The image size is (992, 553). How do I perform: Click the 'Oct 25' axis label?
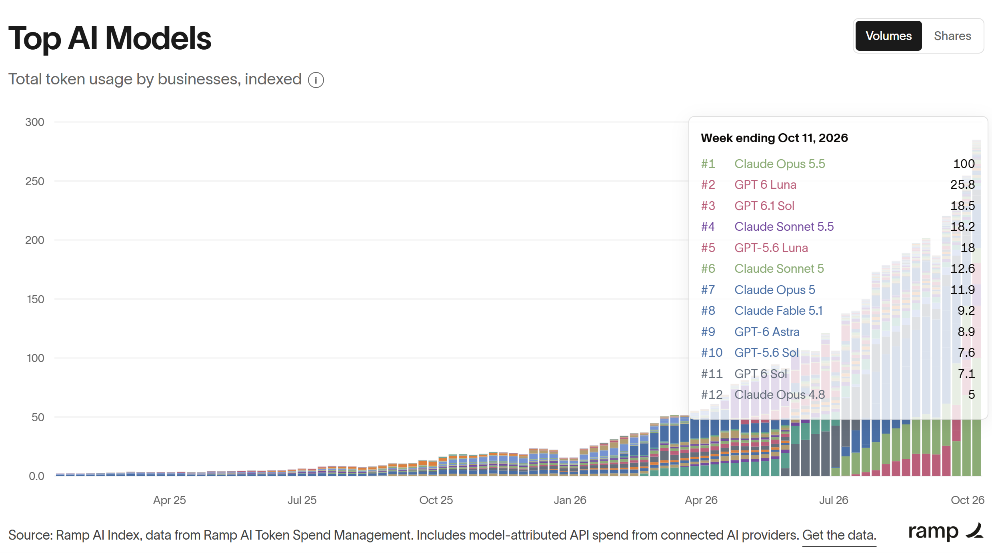tap(436, 500)
